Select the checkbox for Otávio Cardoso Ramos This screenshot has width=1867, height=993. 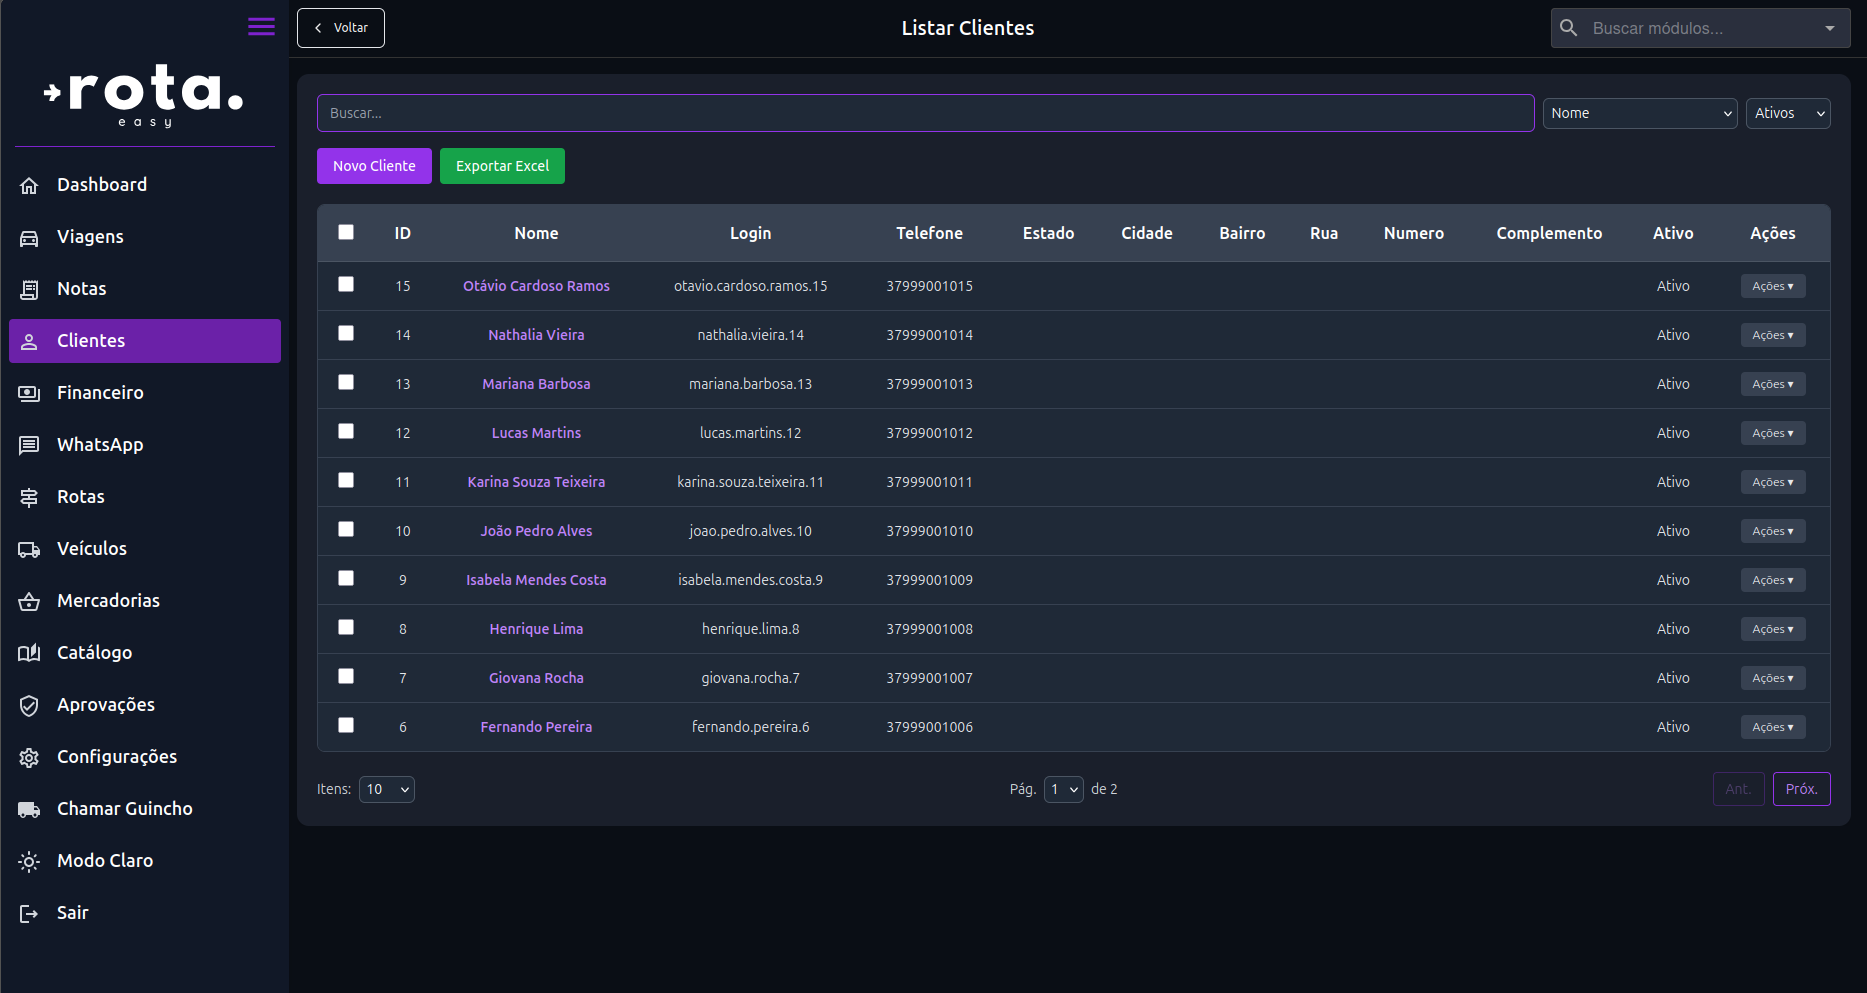(346, 284)
